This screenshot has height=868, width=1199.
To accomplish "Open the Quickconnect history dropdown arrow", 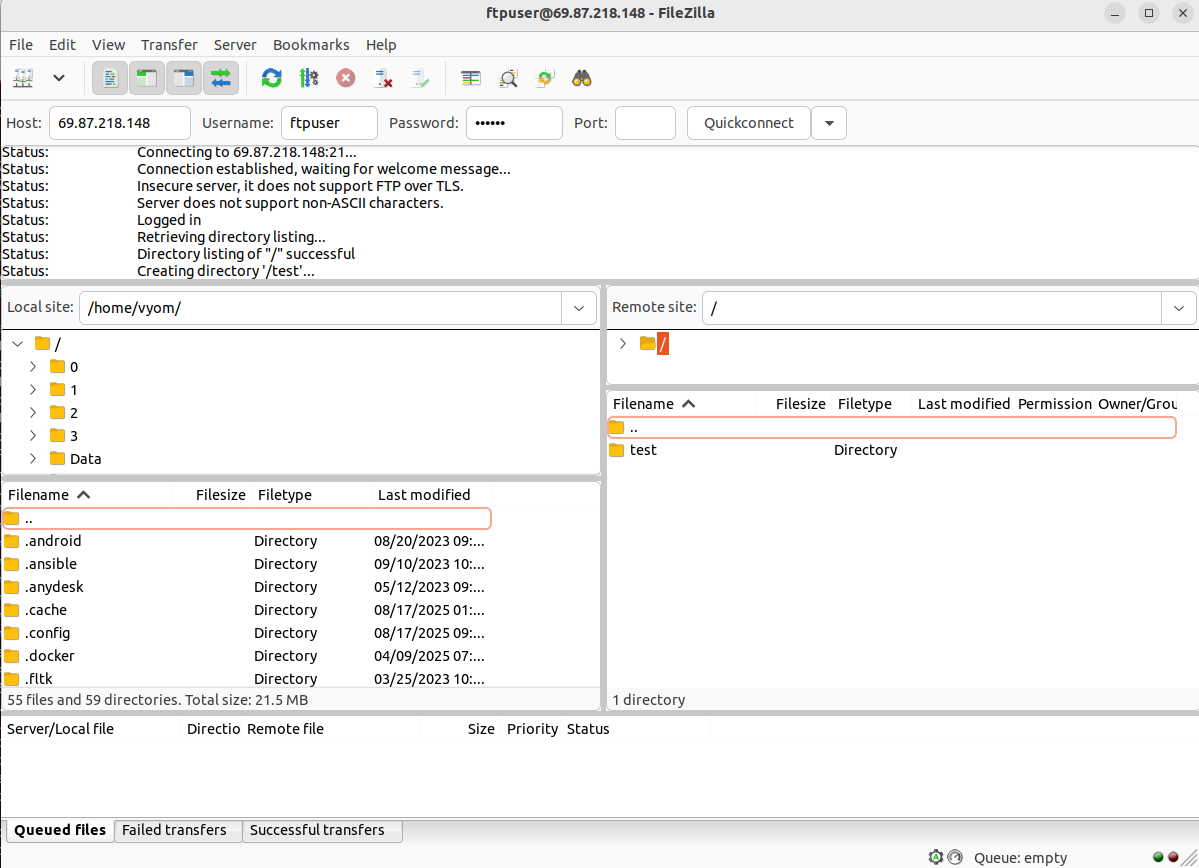I will click(x=829, y=123).
